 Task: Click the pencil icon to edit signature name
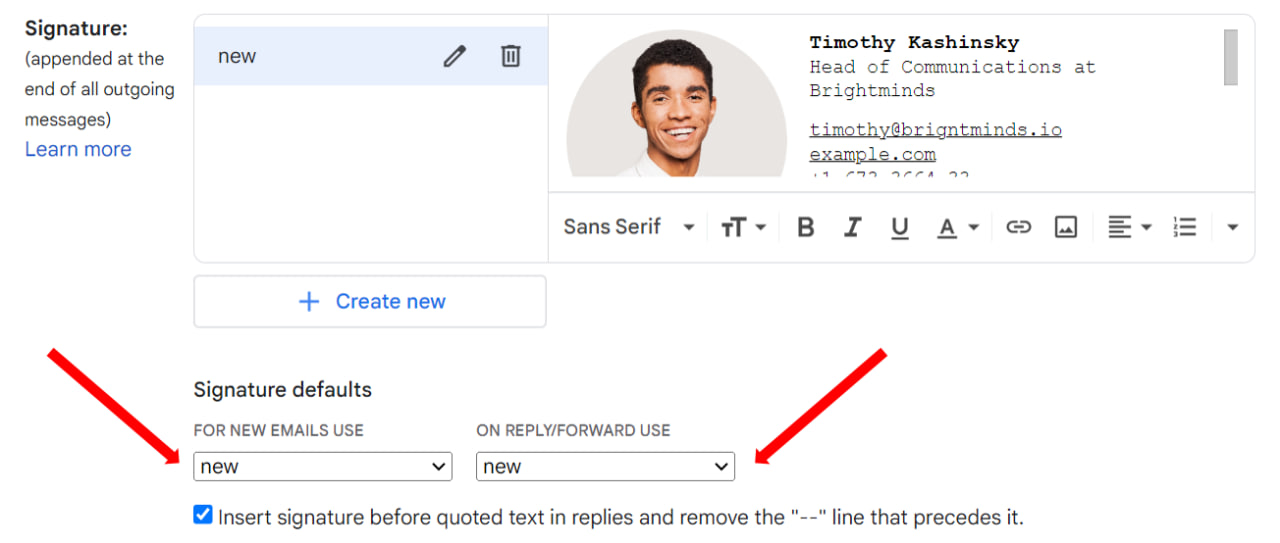pos(455,56)
